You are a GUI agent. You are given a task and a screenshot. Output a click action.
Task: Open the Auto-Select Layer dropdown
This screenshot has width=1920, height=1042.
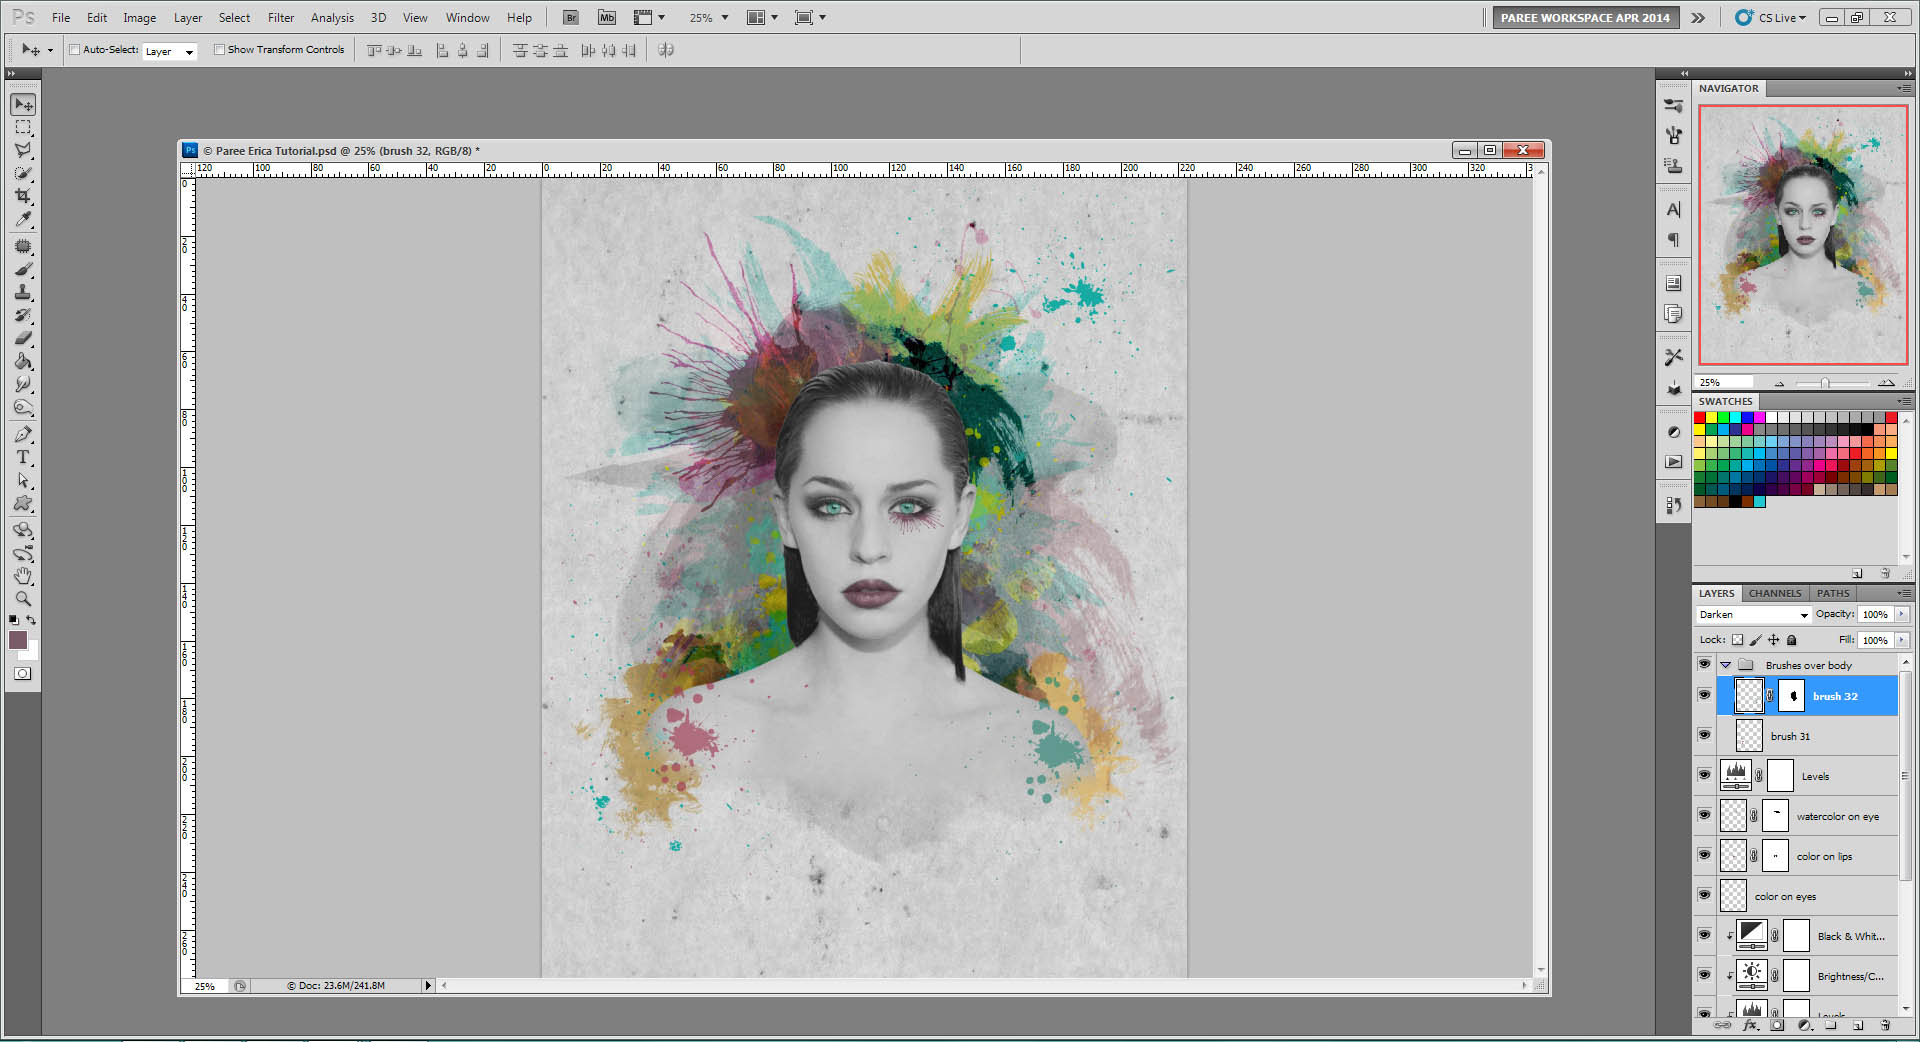170,51
